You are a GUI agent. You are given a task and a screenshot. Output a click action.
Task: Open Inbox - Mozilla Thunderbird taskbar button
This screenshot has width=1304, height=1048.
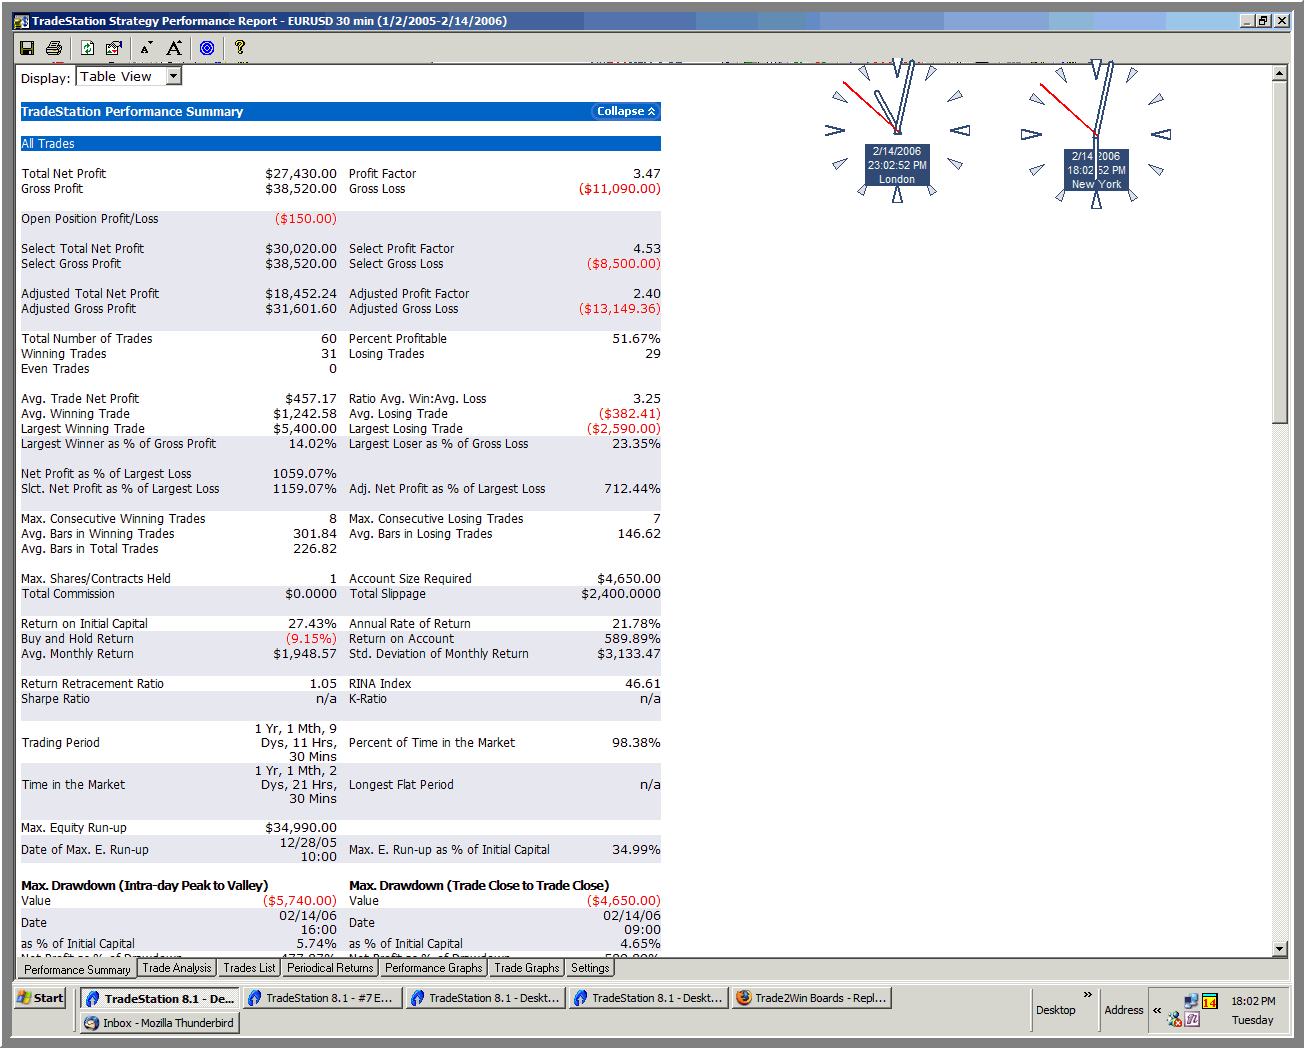[159, 1023]
